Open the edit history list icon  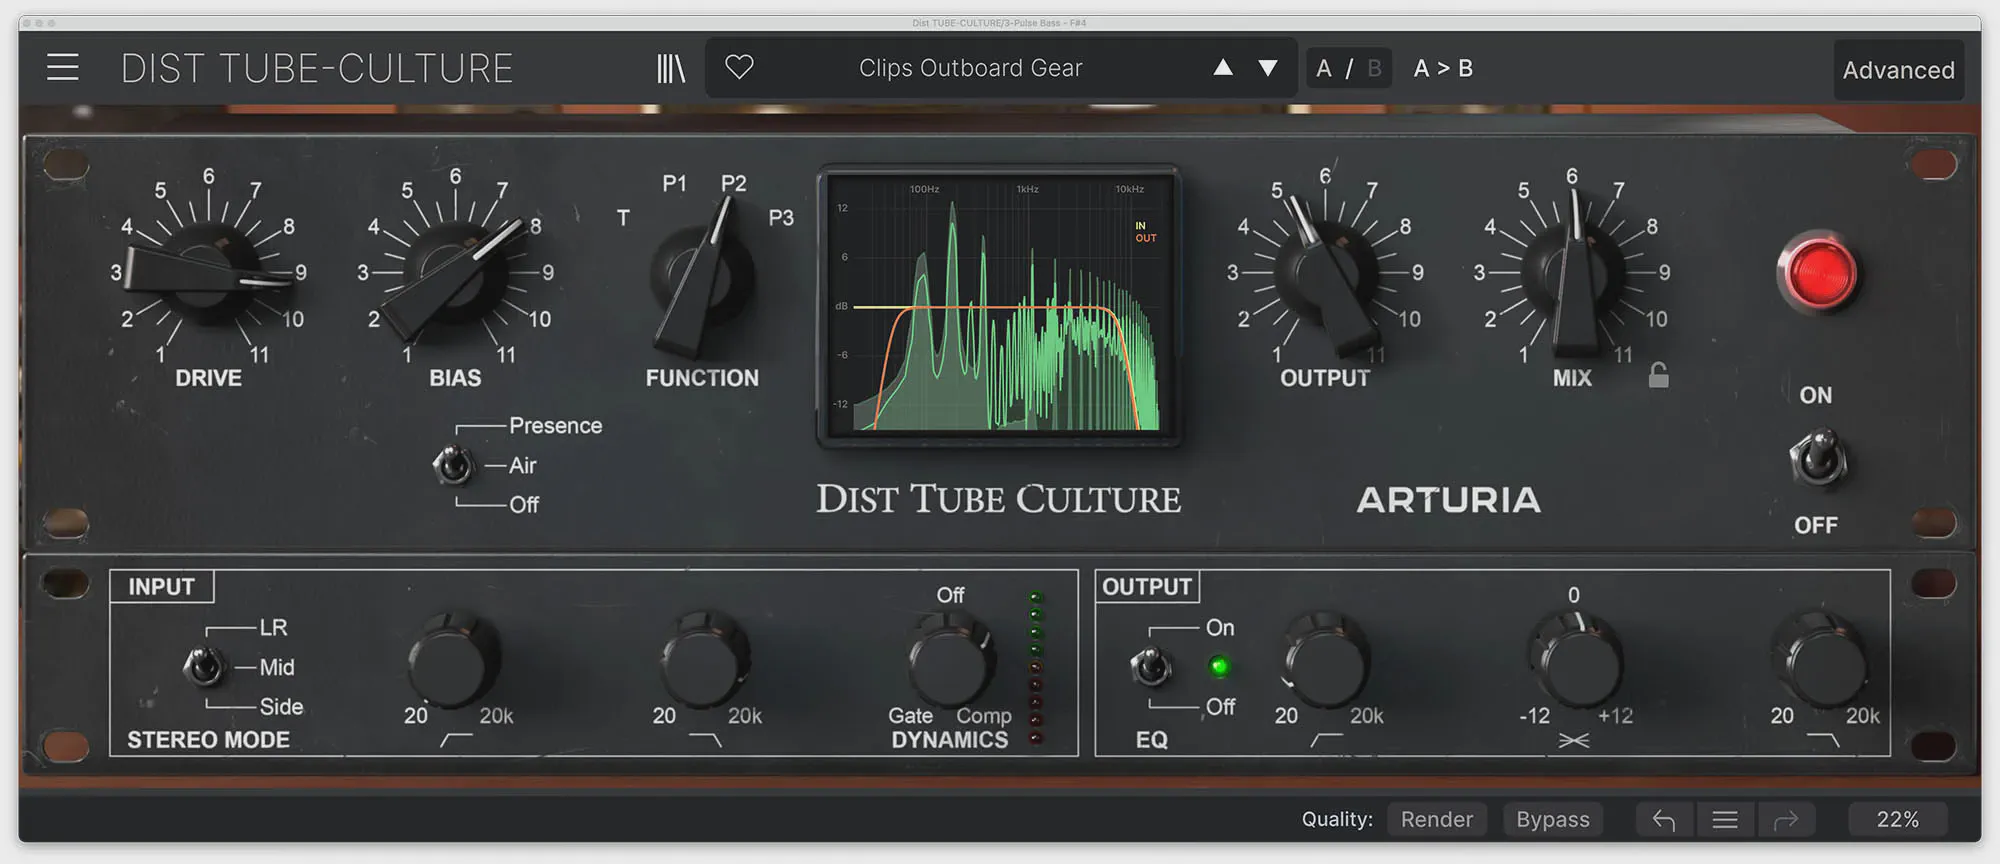(x=1724, y=820)
